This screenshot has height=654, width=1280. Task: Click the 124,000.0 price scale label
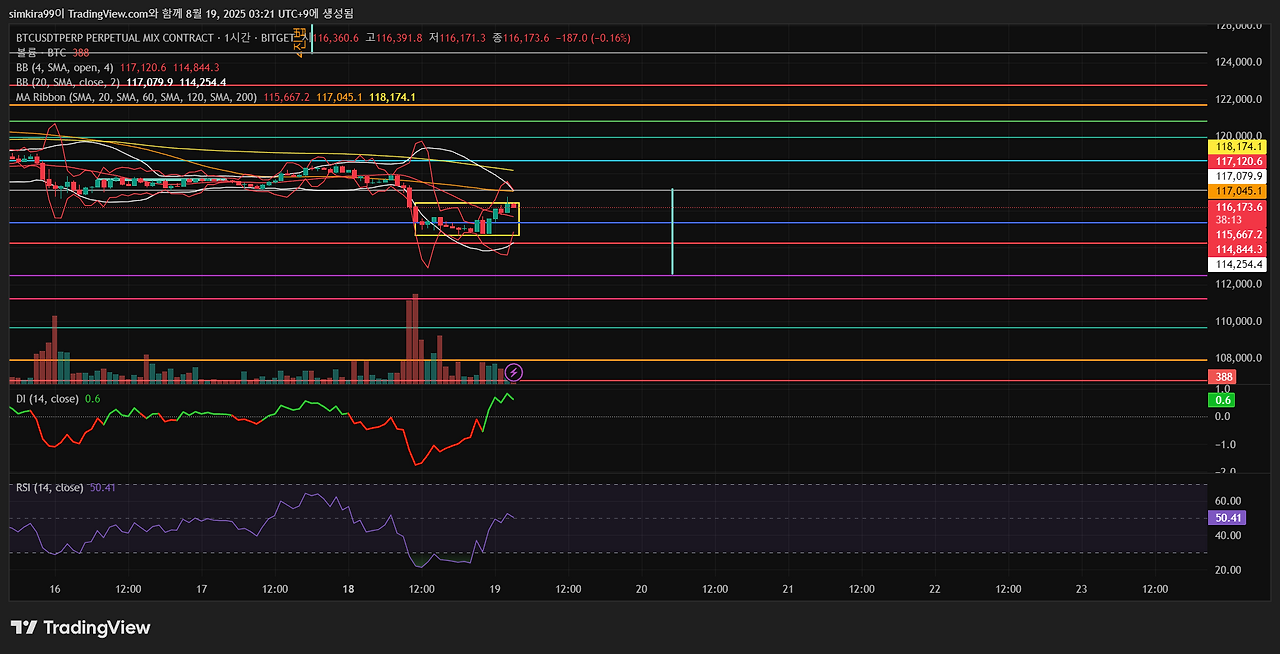[1240, 62]
